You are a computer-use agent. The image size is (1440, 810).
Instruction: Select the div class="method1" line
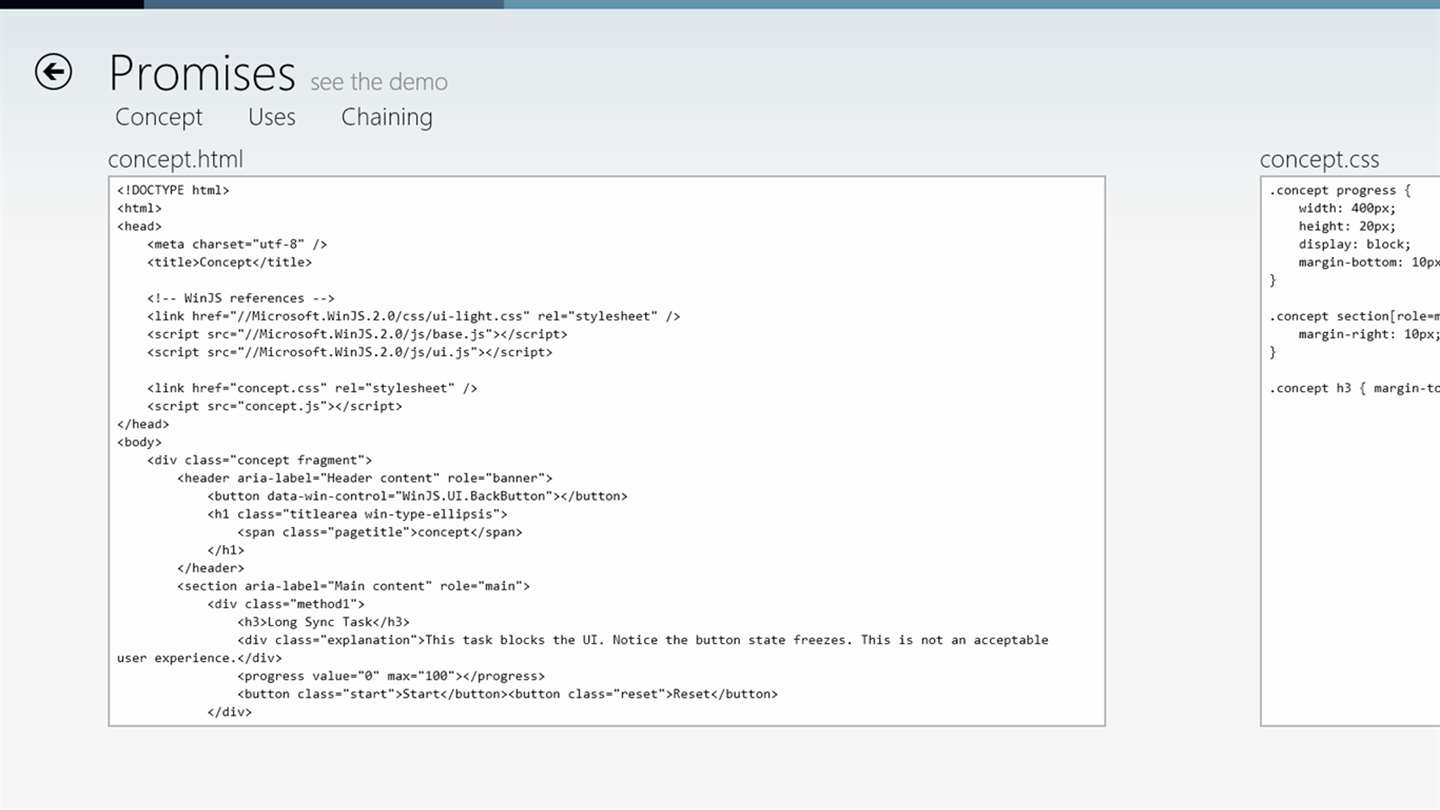[x=286, y=604]
